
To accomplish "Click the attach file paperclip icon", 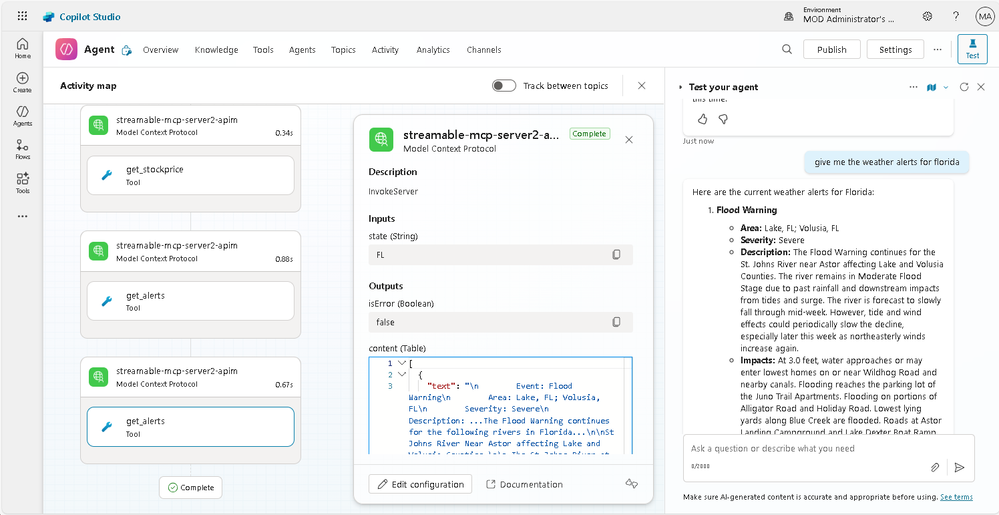I will (x=935, y=467).
